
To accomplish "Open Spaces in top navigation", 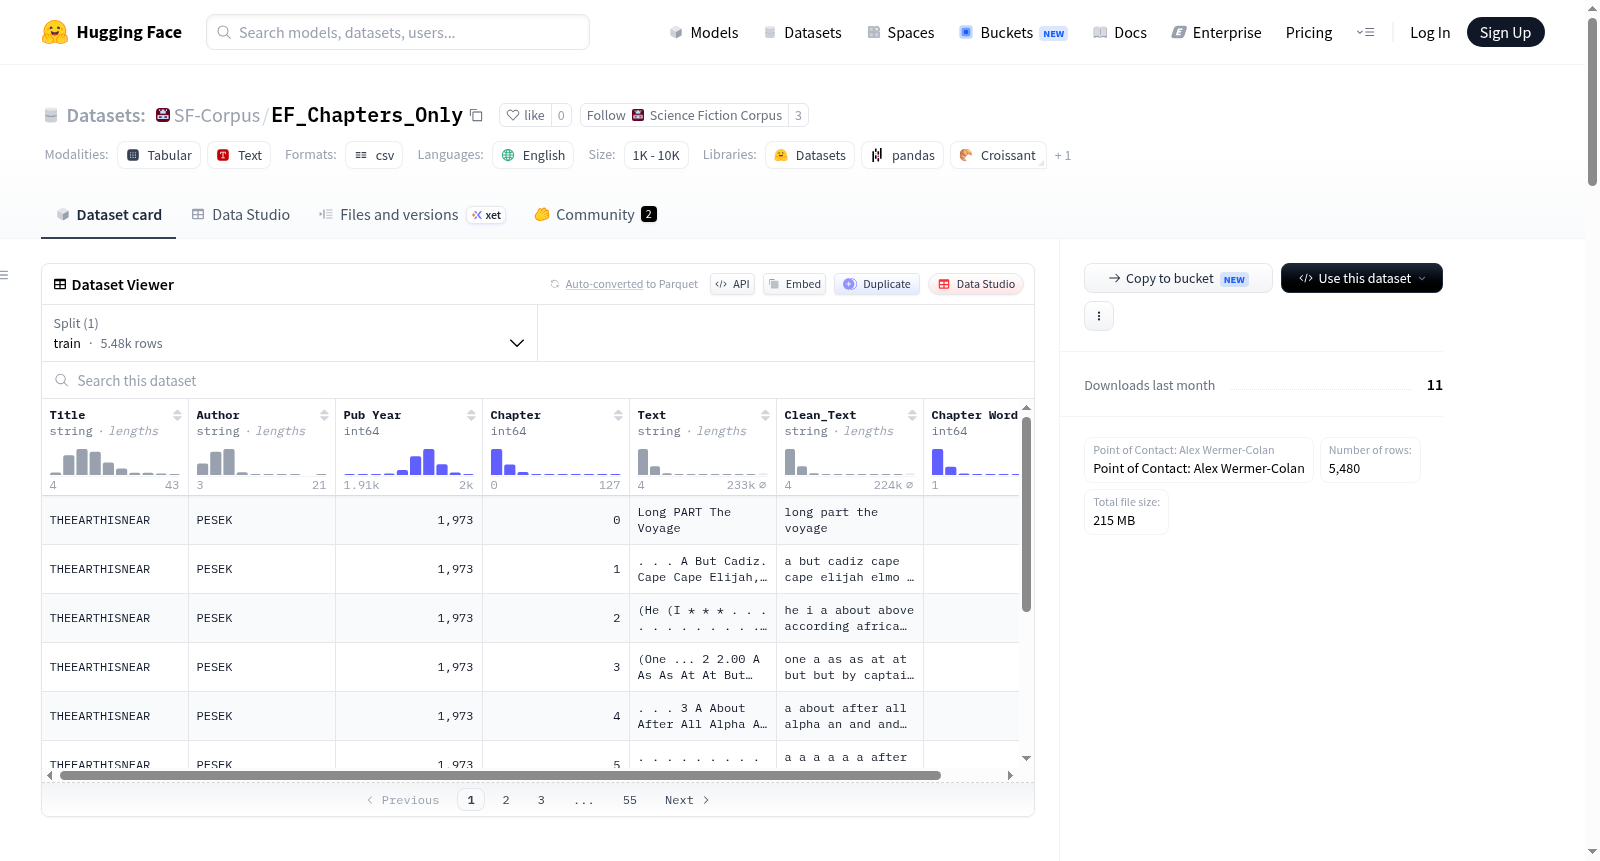I will pyautogui.click(x=901, y=33).
